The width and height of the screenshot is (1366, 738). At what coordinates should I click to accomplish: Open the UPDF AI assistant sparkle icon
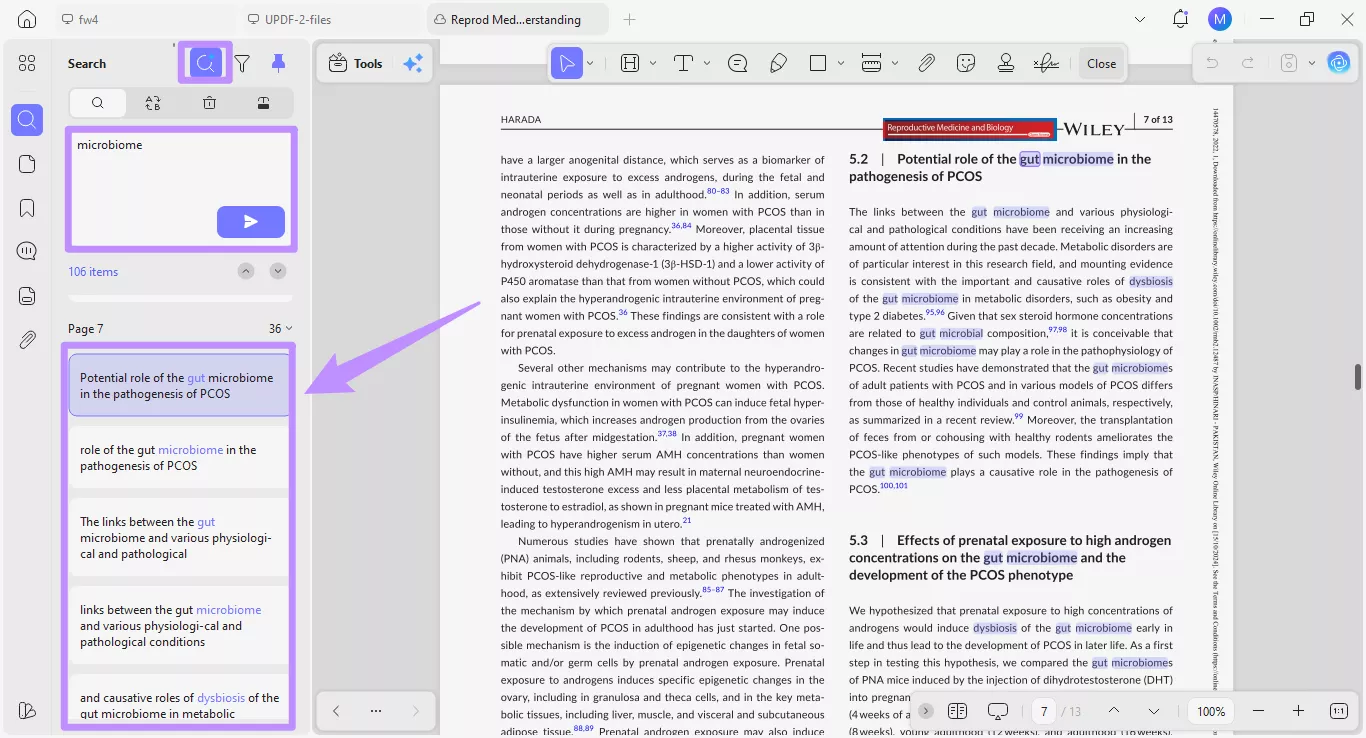[x=413, y=63]
